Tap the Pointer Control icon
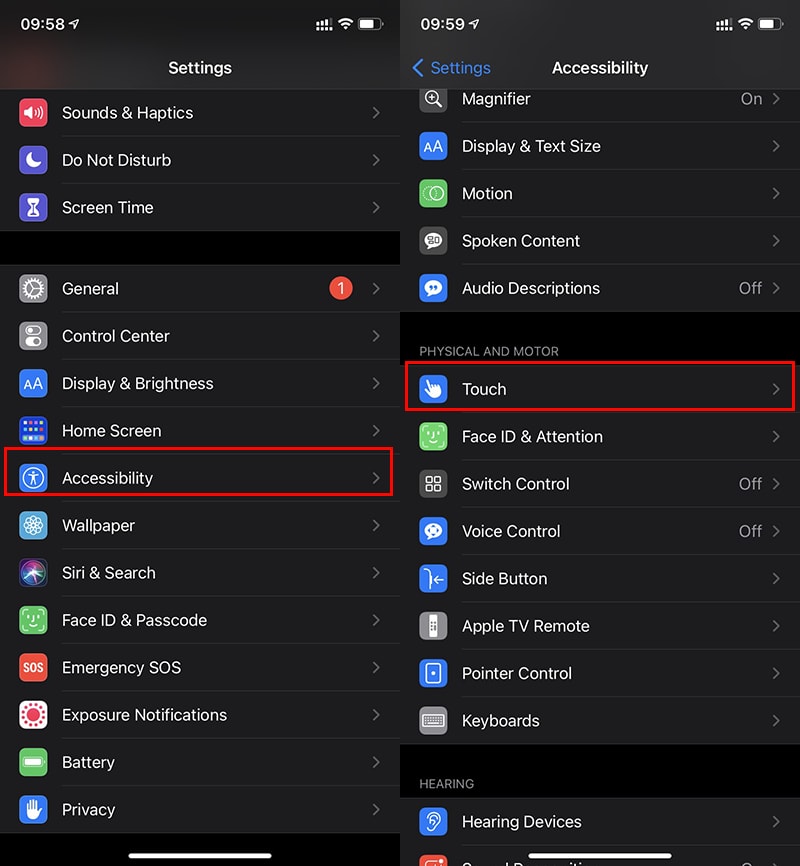The height and width of the screenshot is (866, 800). (x=433, y=673)
